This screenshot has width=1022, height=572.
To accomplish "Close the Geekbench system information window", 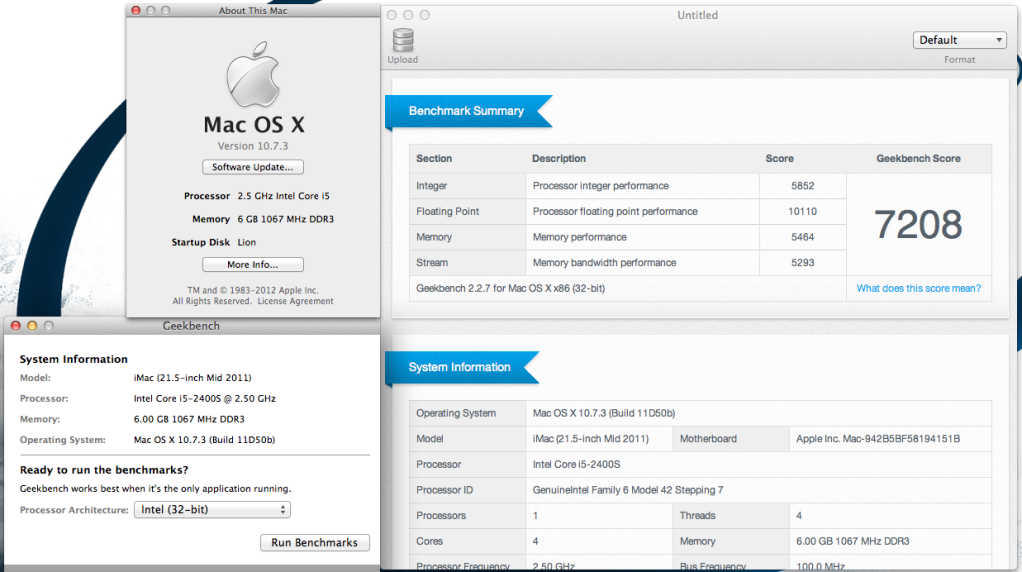I will pyautogui.click(x=16, y=325).
